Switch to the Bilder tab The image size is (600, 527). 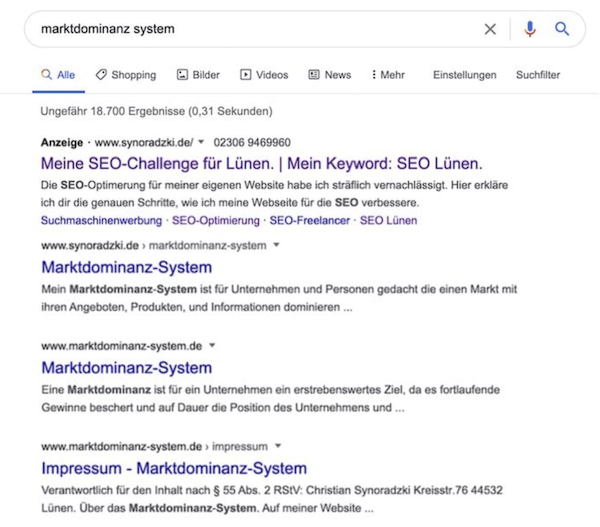(x=198, y=75)
